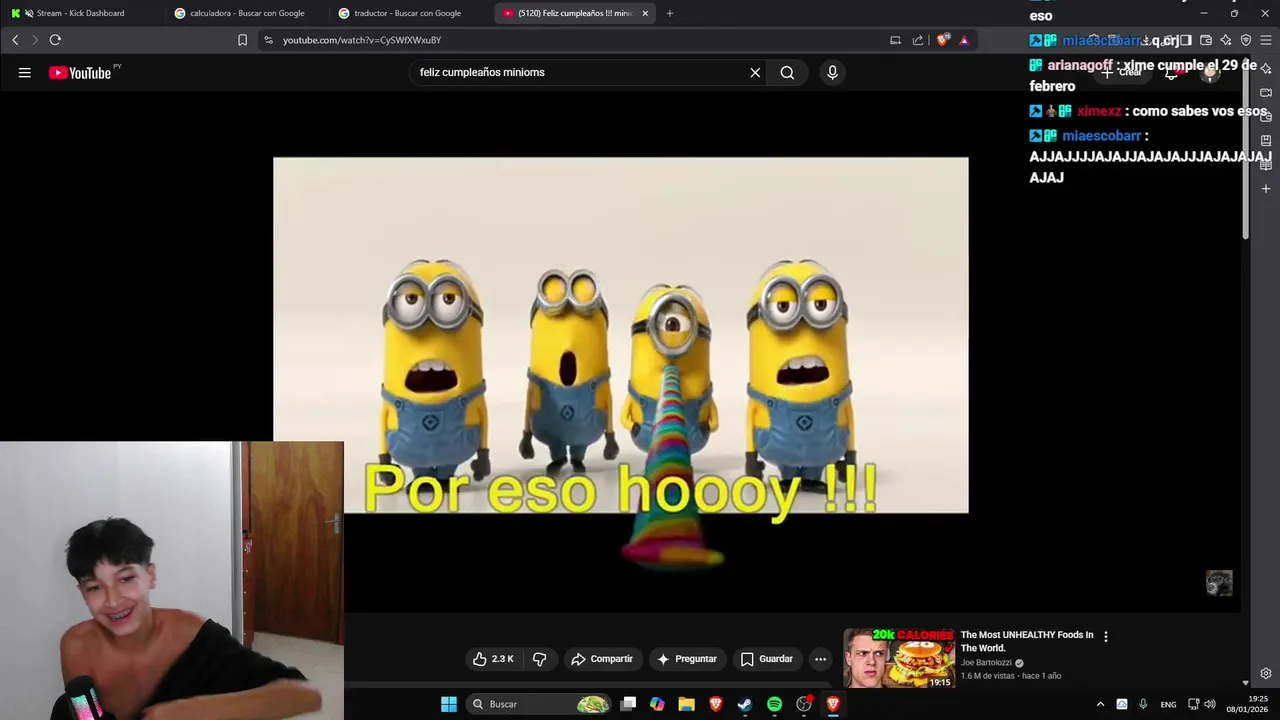The width and height of the screenshot is (1280, 720).
Task: Open the Brave Shields lion icon
Action: click(942, 40)
